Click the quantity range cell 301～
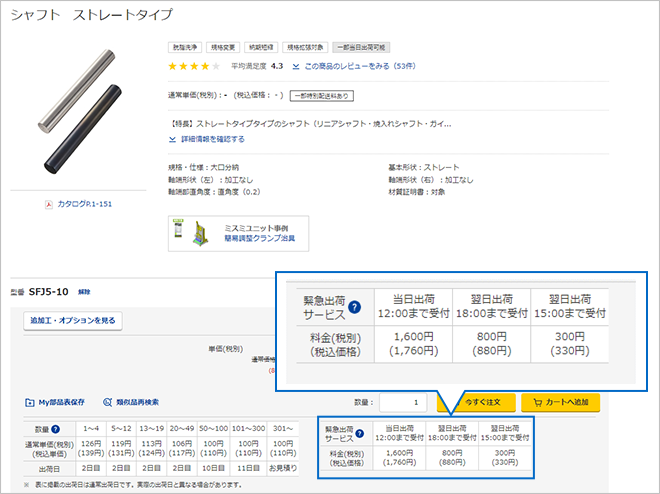660x494 pixels. pos(283,429)
